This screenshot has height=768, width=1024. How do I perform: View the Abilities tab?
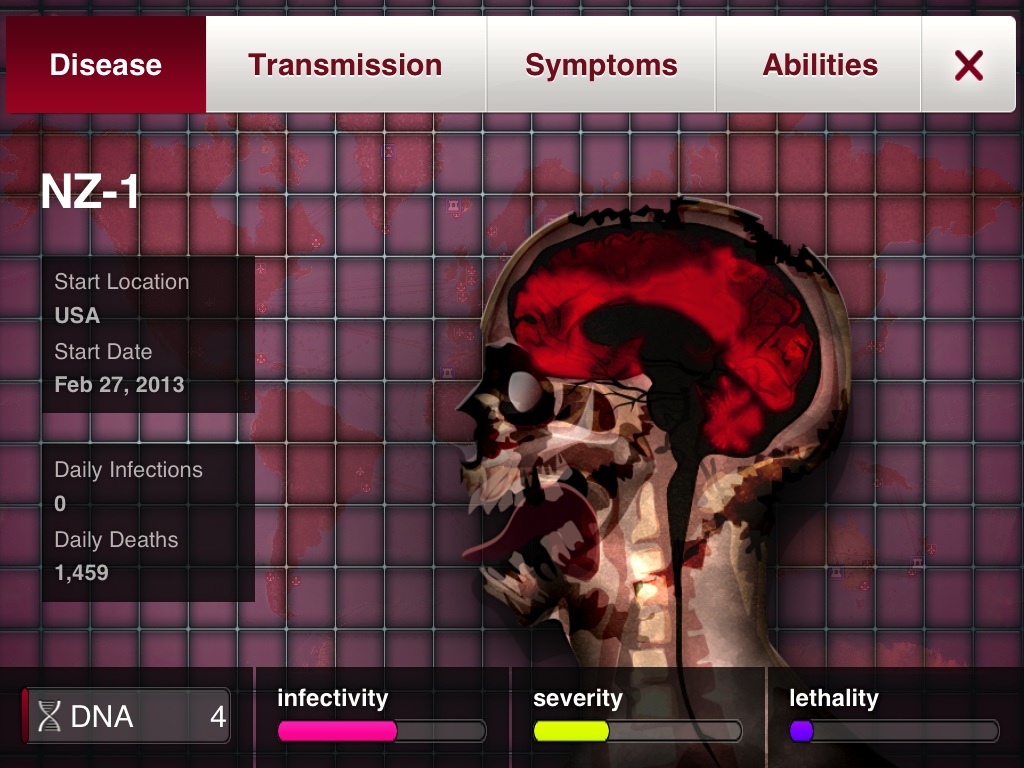click(x=819, y=64)
